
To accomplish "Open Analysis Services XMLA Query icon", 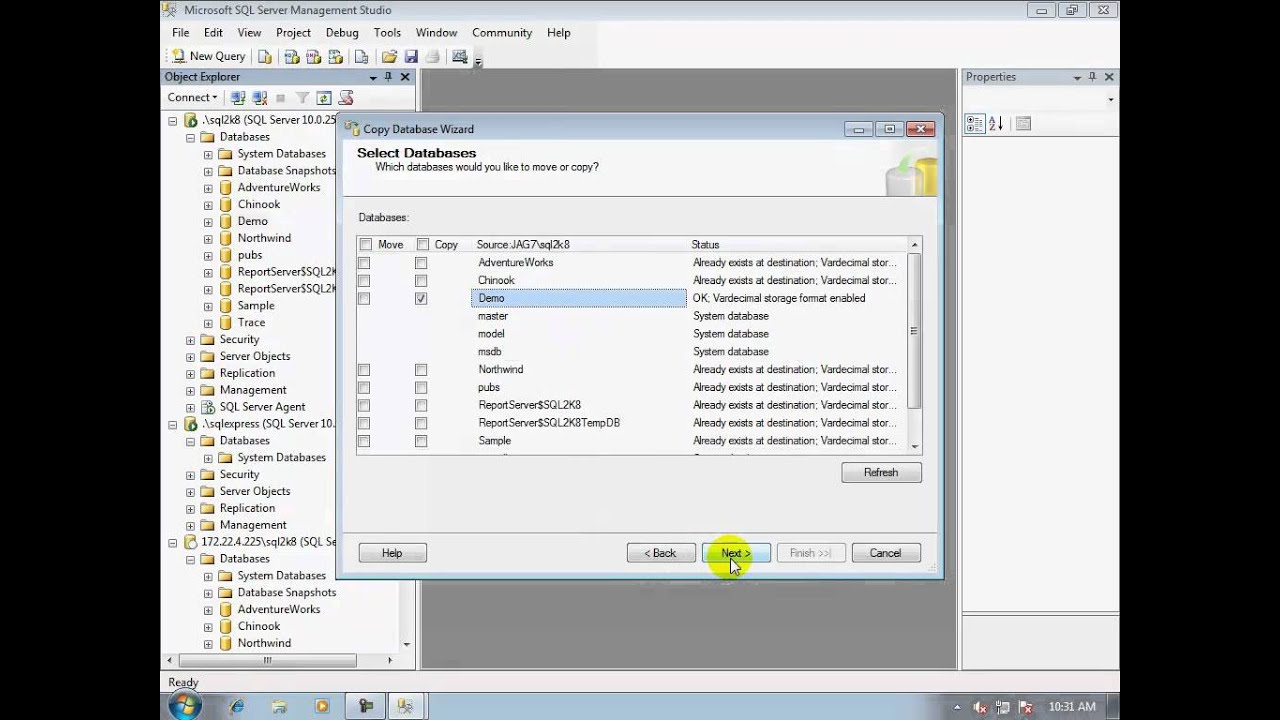I will click(x=337, y=57).
